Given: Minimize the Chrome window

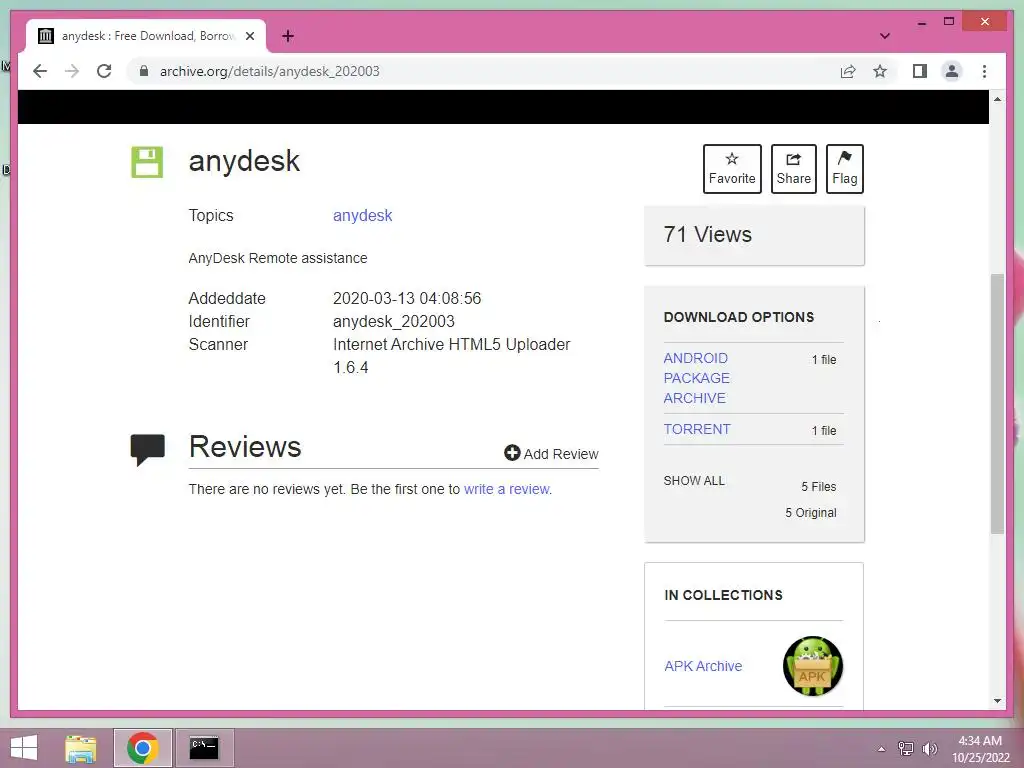Looking at the screenshot, I should tap(921, 22).
